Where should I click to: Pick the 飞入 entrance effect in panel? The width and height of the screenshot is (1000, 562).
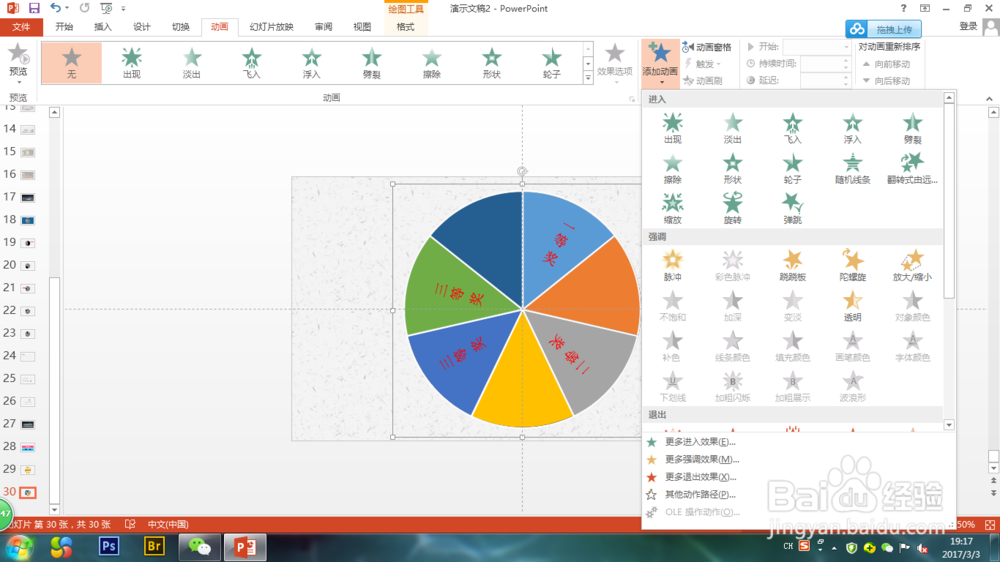[792, 128]
